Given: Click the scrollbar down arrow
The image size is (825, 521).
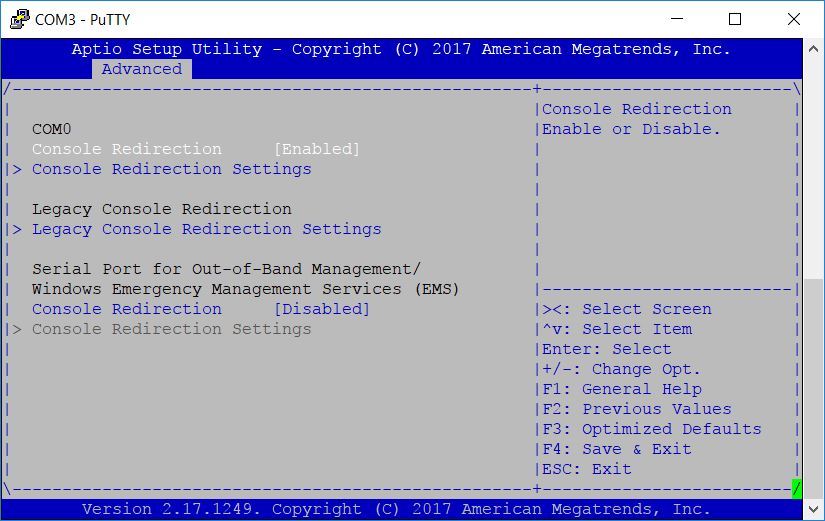Looking at the screenshot, I should click(813, 509).
